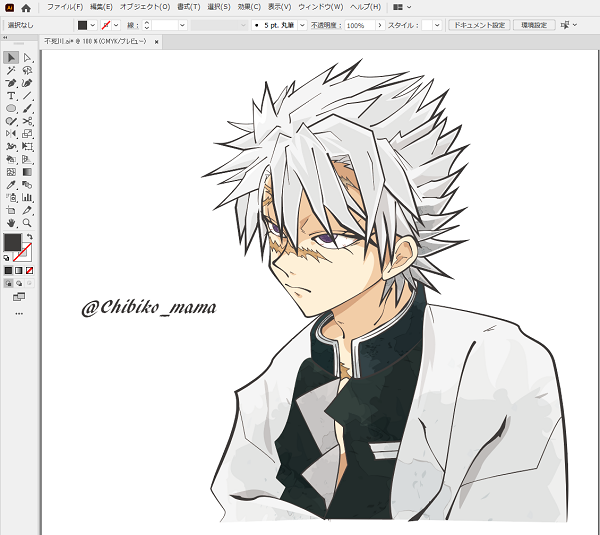This screenshot has width=600, height=535.
Task: Enable Draw Normal mode
Action: coord(8,283)
